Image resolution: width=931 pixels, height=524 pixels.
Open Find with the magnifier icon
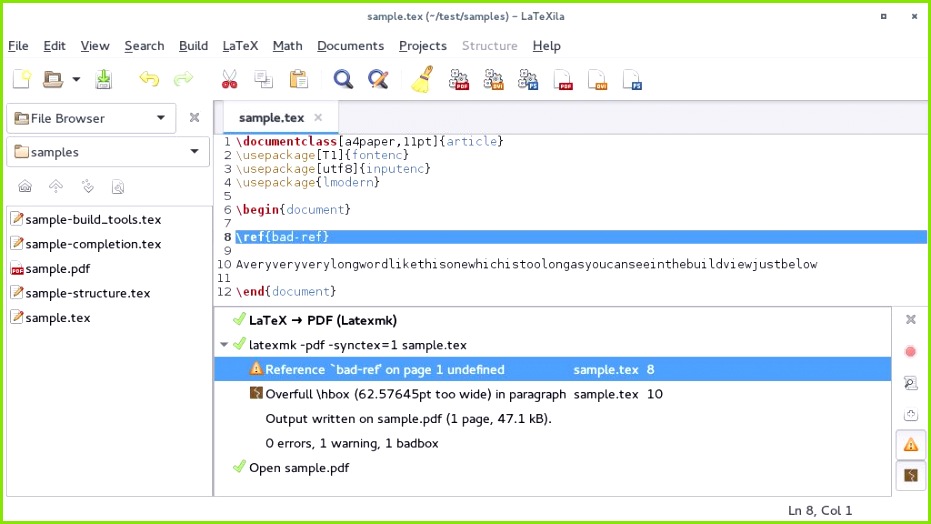pos(343,79)
